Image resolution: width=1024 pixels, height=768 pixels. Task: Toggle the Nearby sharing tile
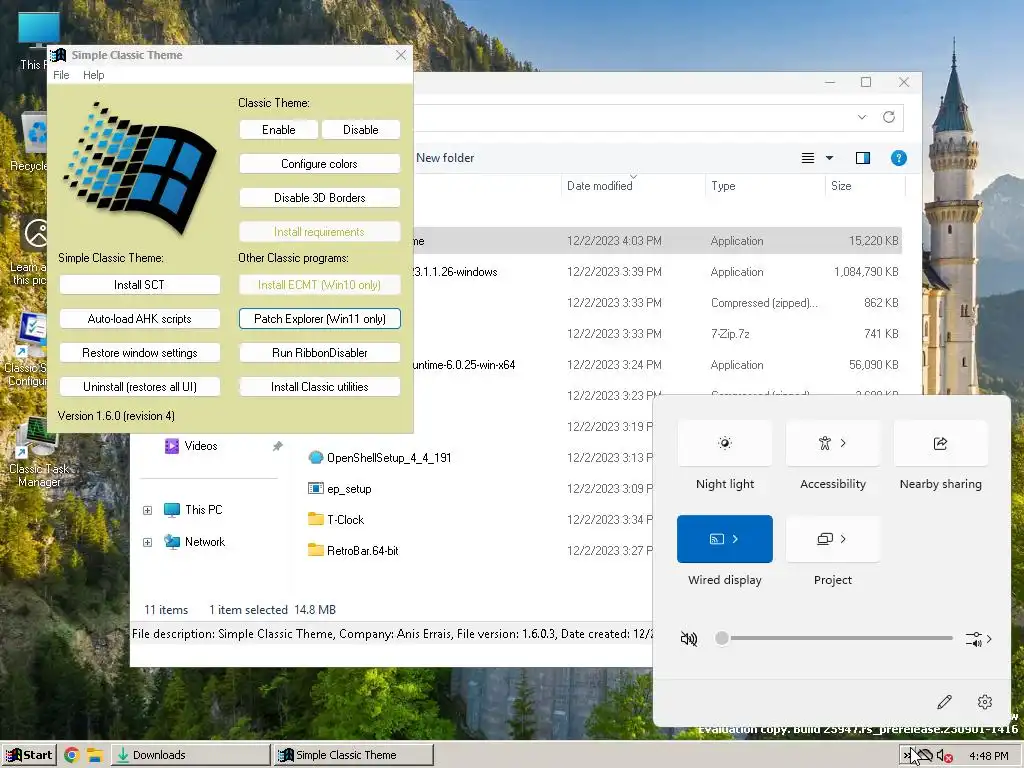pos(940,443)
